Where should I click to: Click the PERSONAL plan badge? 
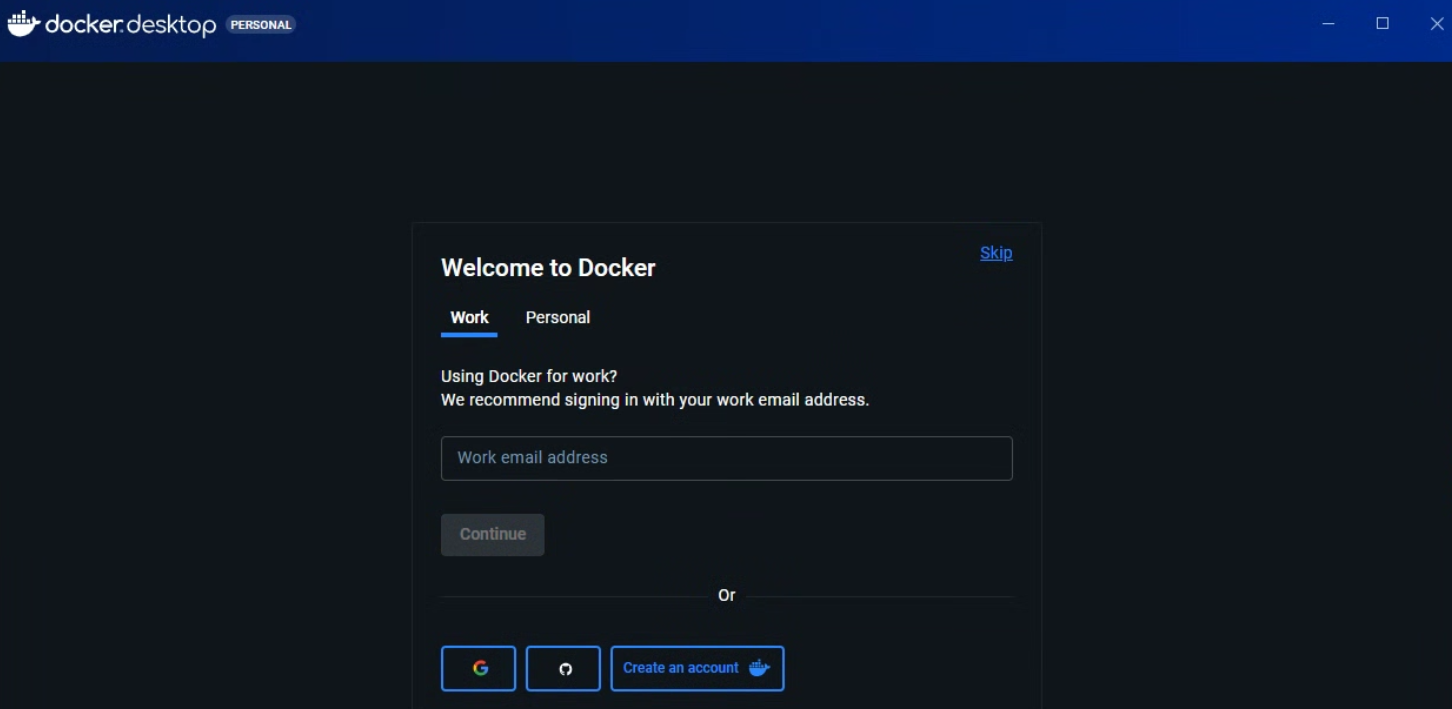click(x=261, y=25)
